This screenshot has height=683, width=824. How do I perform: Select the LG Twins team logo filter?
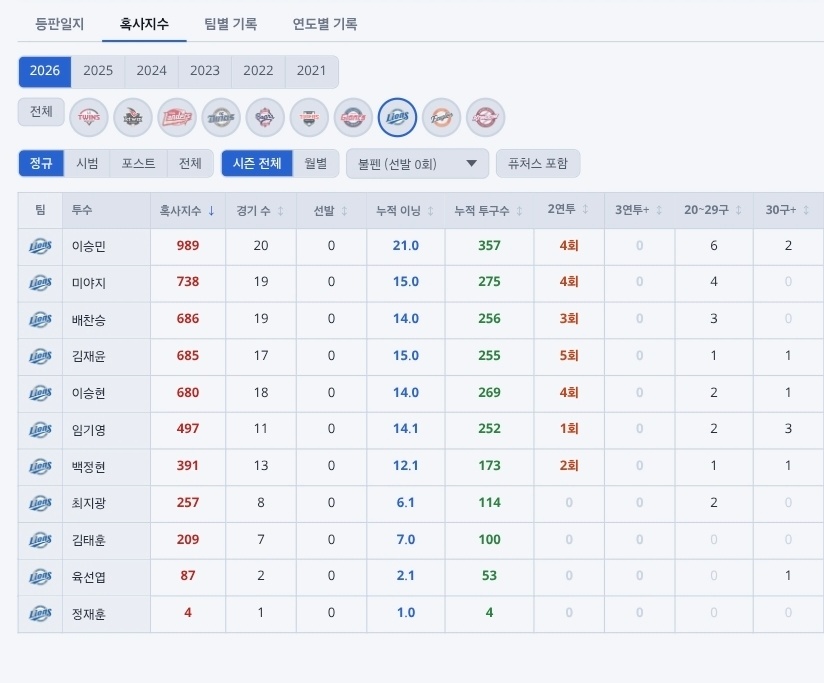pos(89,117)
